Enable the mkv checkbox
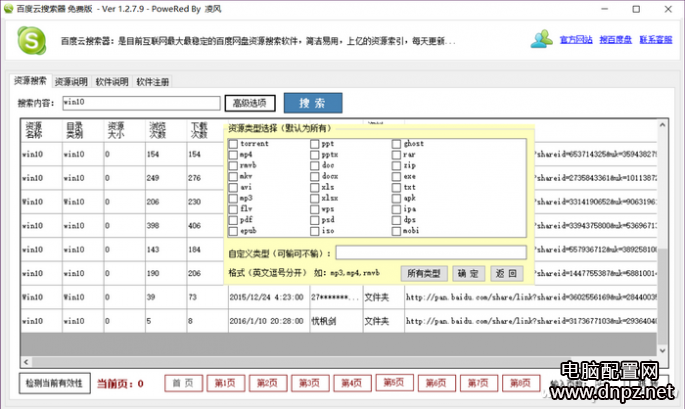 [x=233, y=177]
